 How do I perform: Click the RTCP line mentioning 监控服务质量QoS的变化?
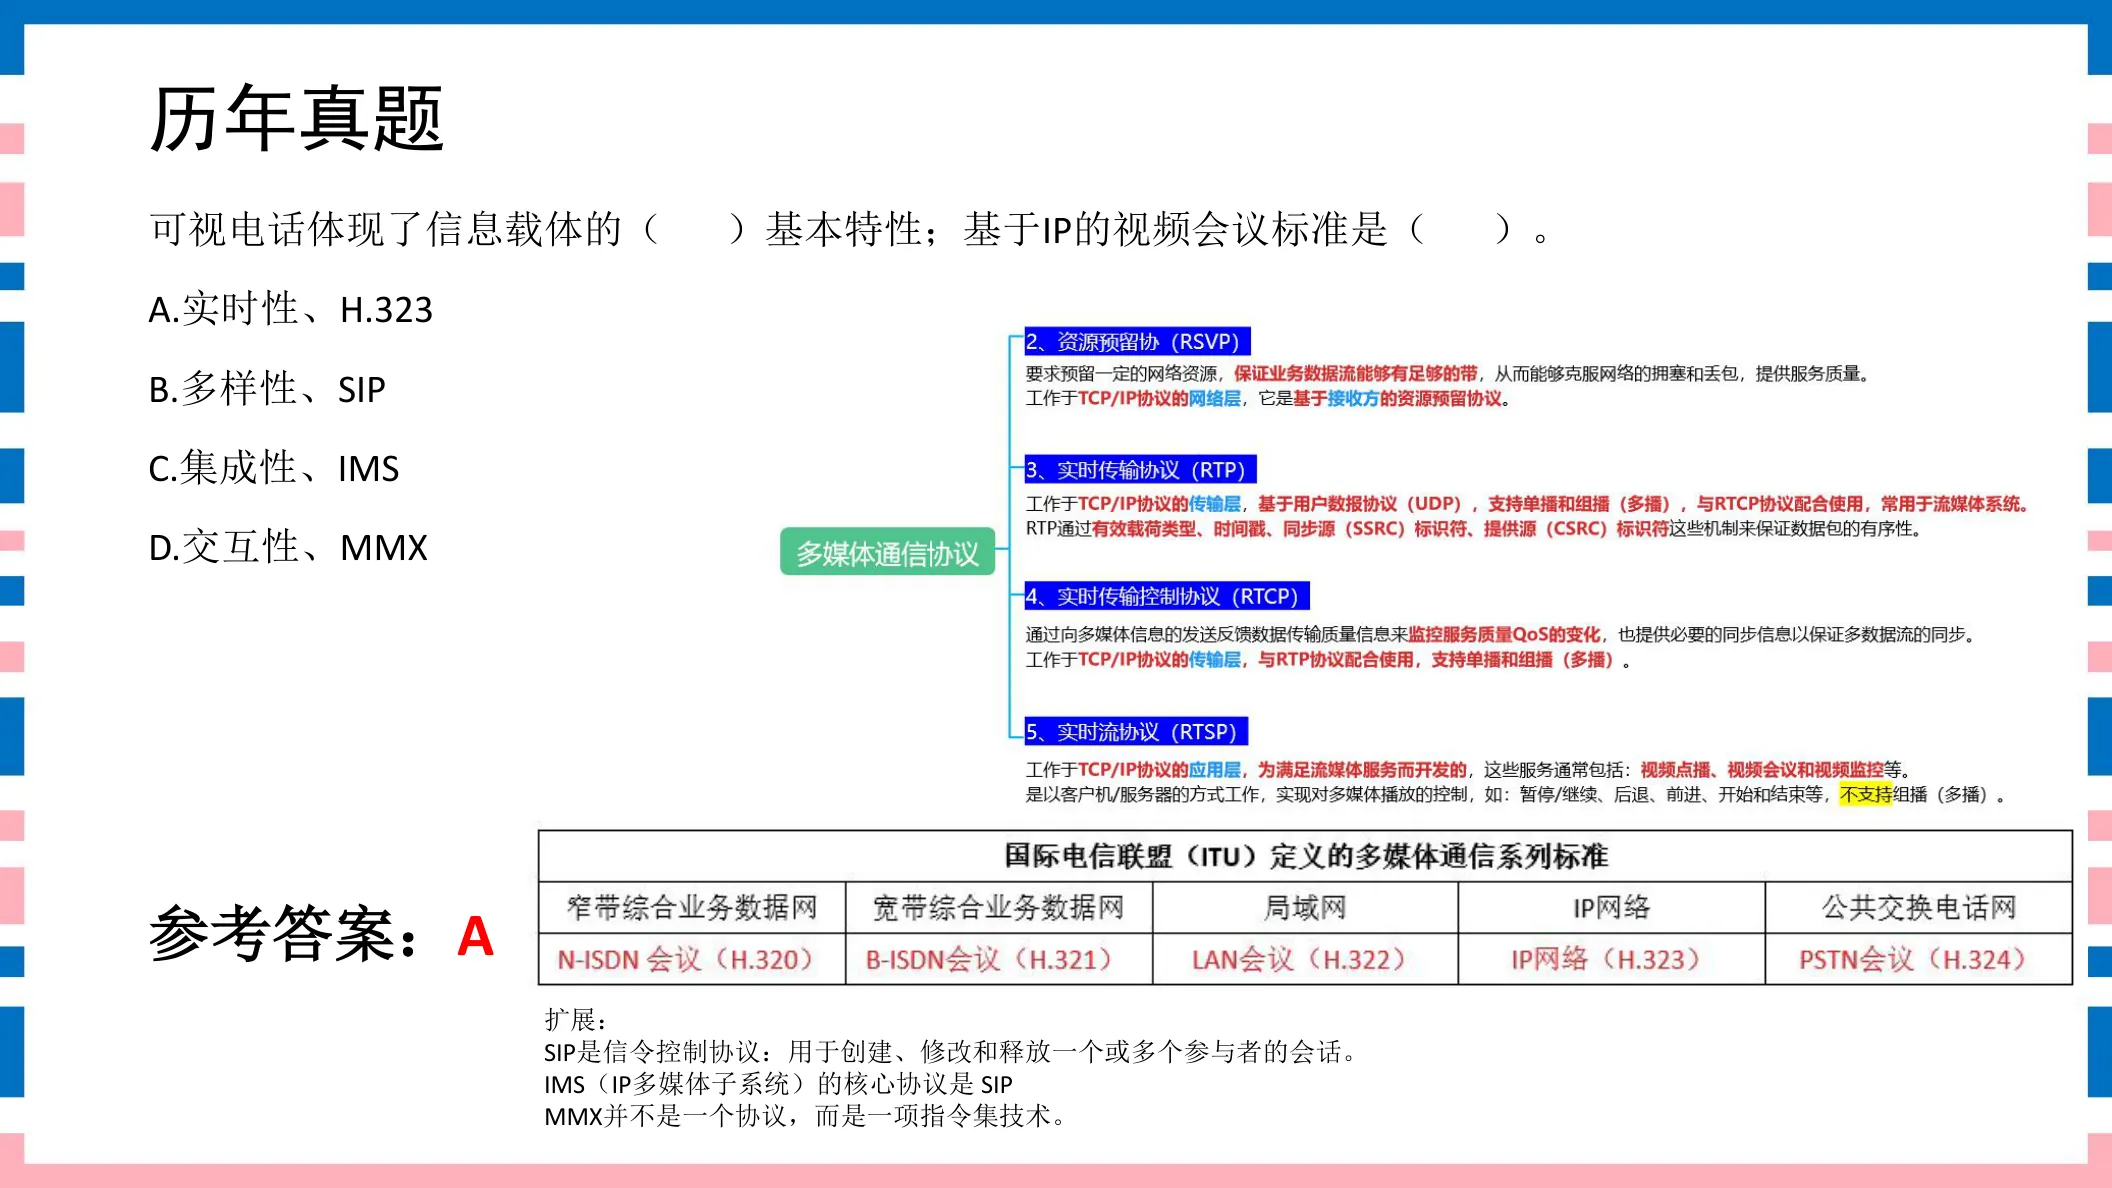coord(1501,634)
